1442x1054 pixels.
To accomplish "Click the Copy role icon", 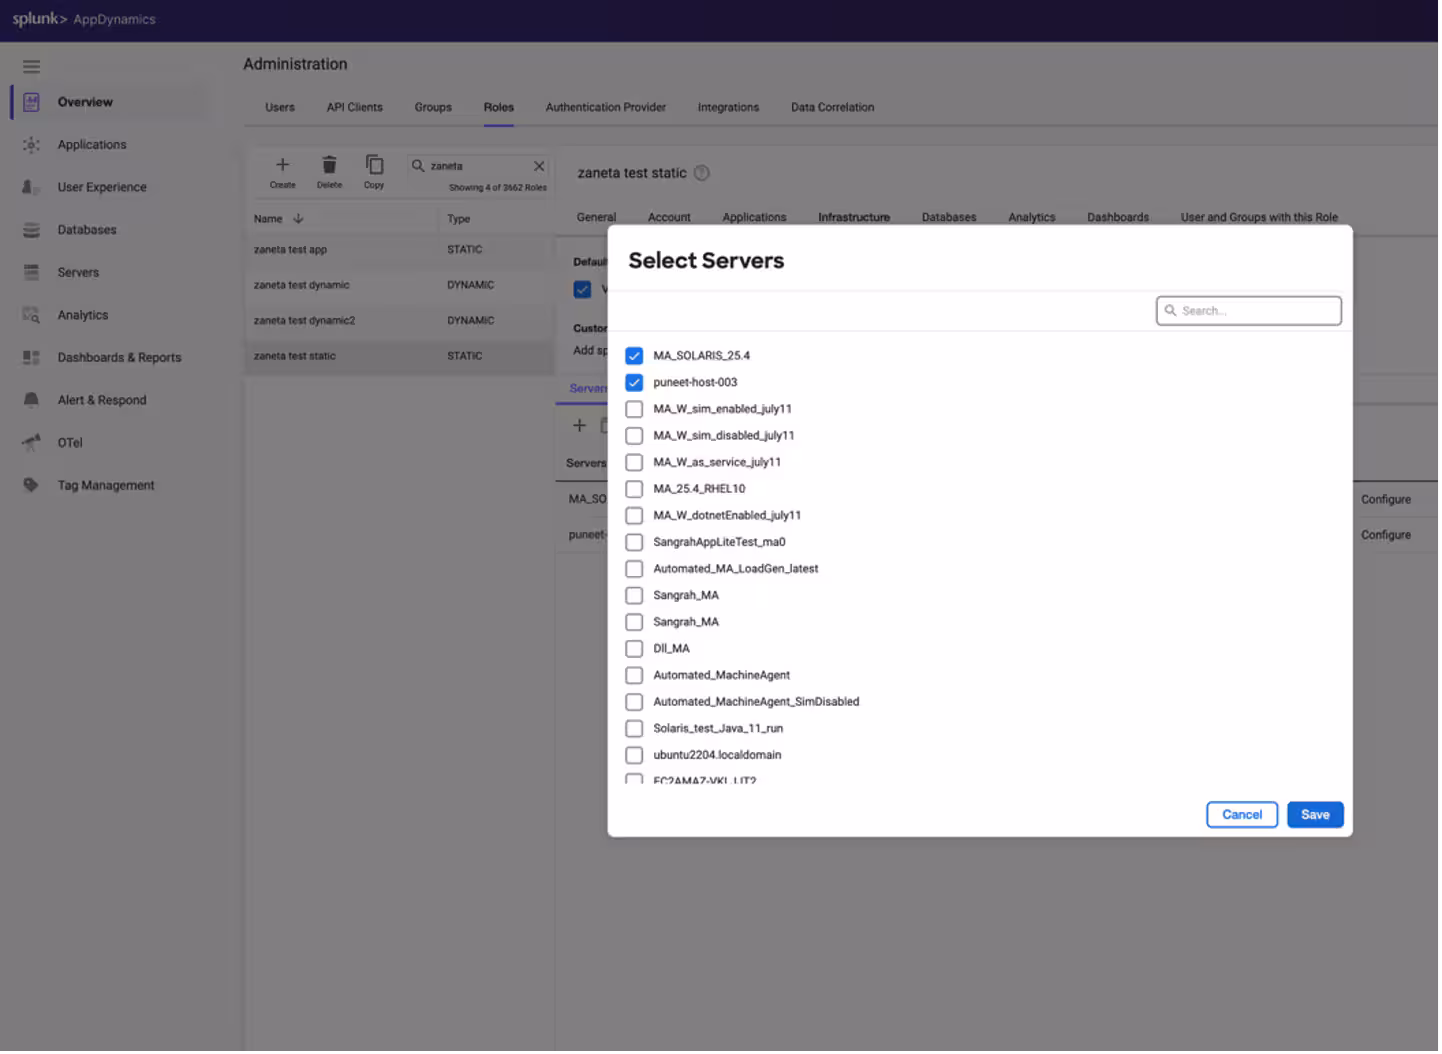I will 374,165.
